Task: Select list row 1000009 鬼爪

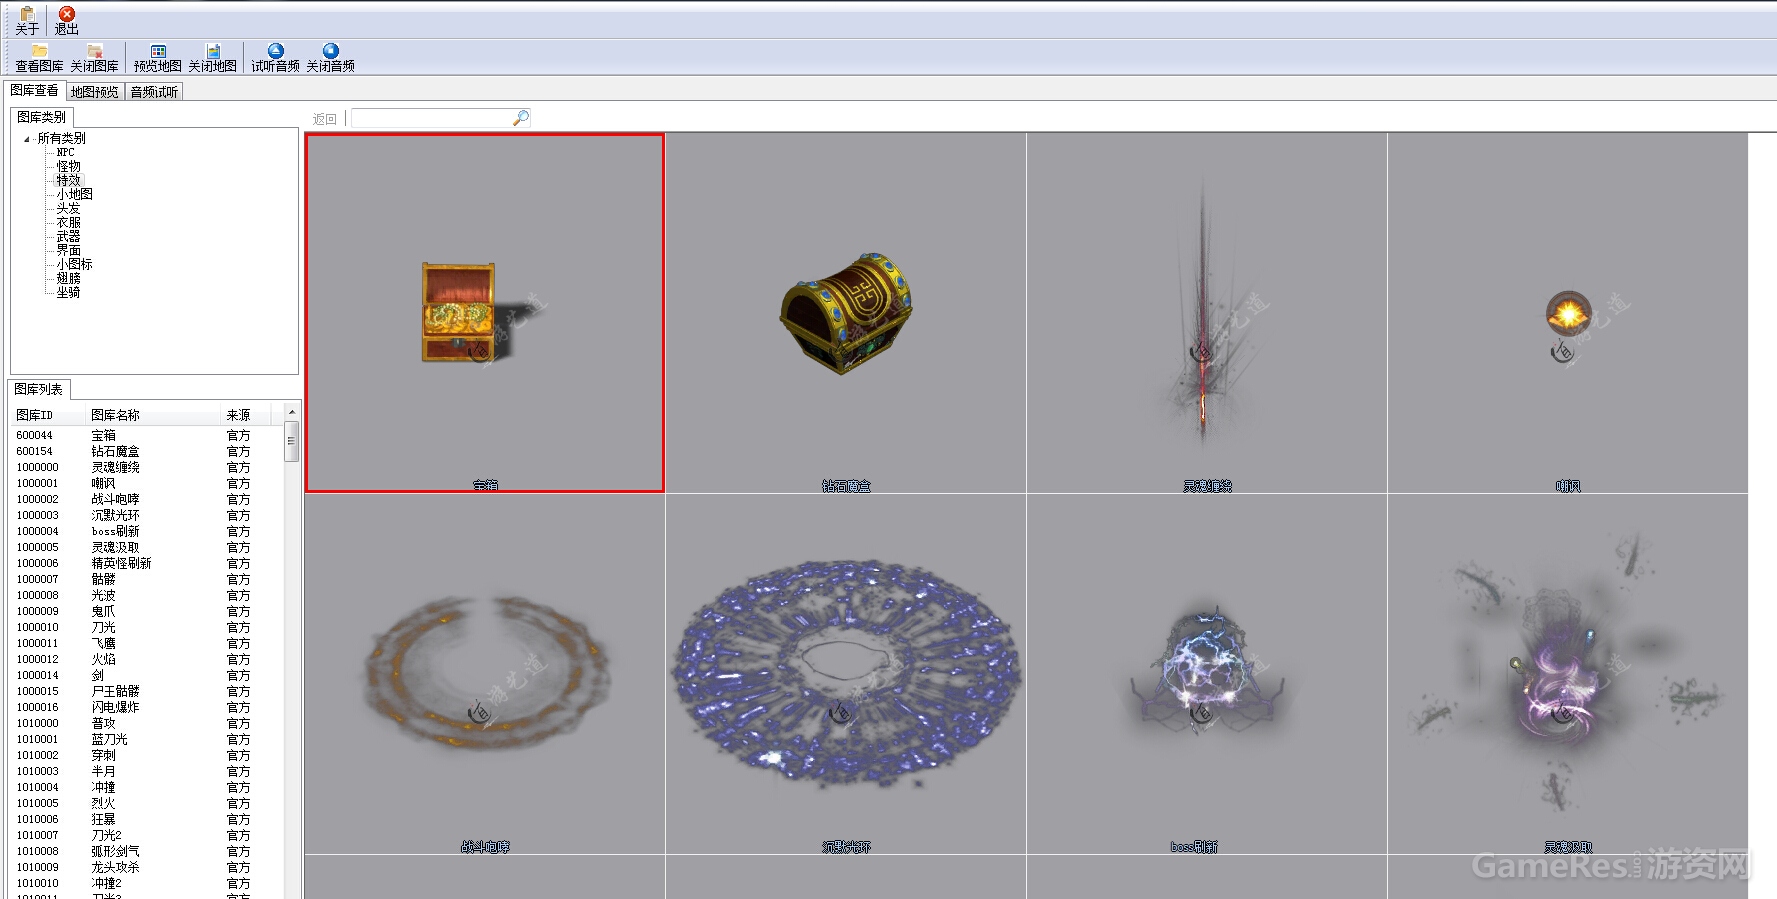Action: (147, 611)
